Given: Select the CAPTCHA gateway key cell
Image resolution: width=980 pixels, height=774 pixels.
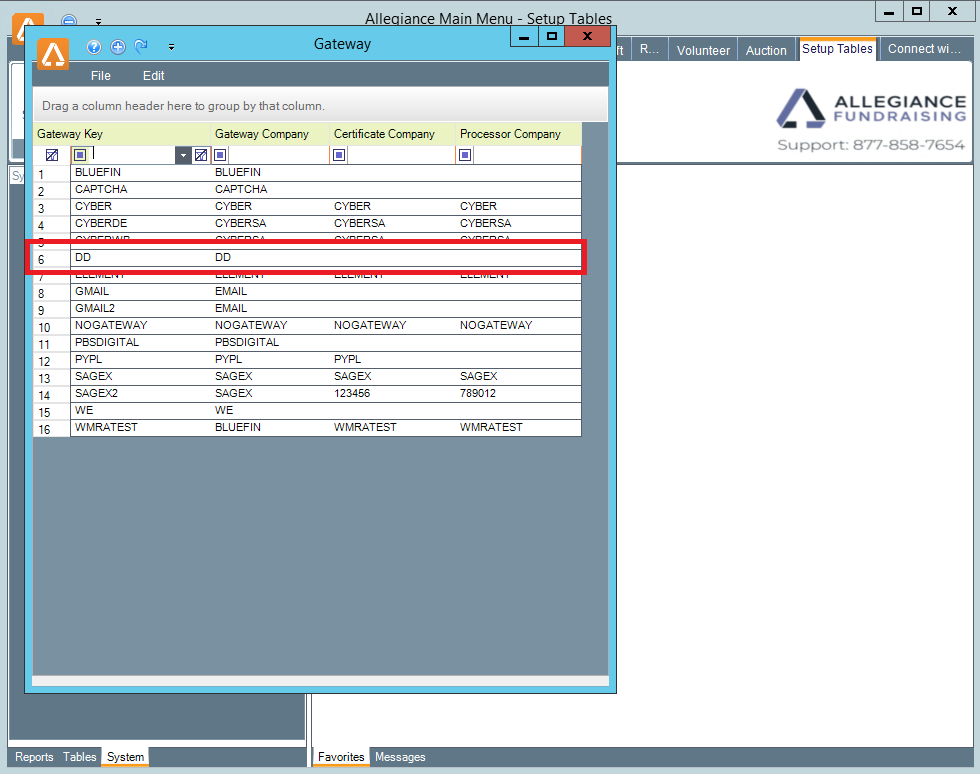Looking at the screenshot, I should coord(141,189).
